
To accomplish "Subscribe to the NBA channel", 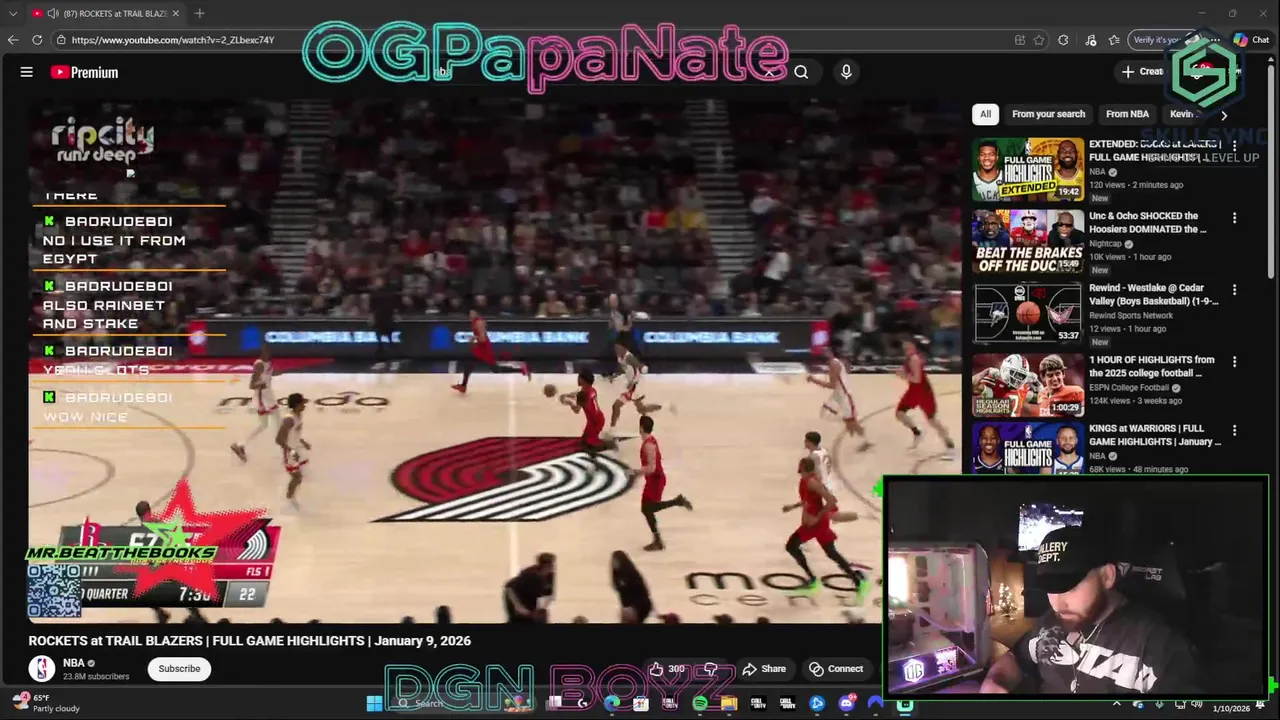I will [x=180, y=669].
